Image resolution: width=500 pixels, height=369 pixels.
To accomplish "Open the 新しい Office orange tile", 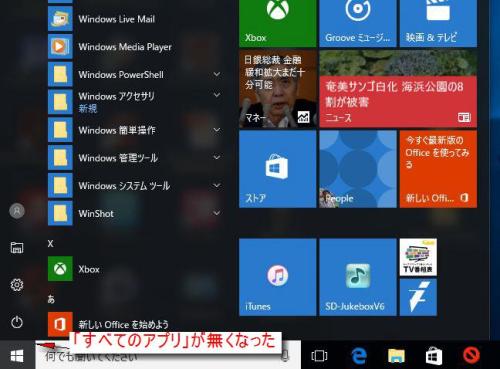I will (438, 169).
